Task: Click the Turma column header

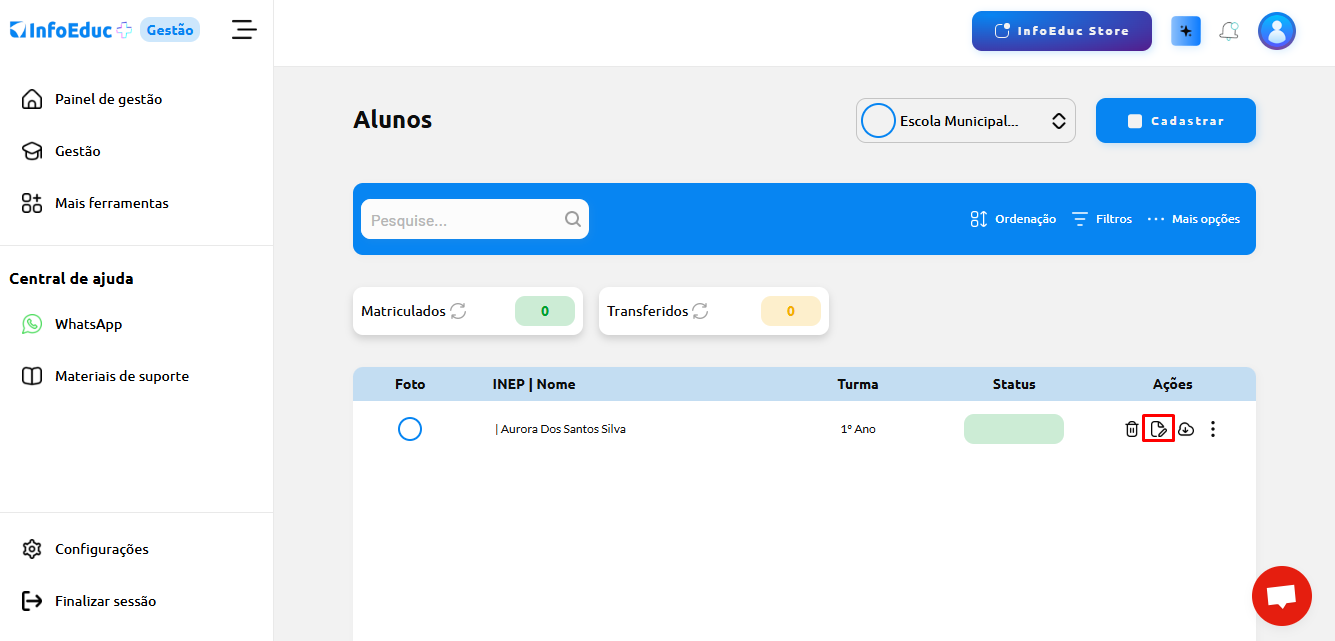Action: click(858, 384)
